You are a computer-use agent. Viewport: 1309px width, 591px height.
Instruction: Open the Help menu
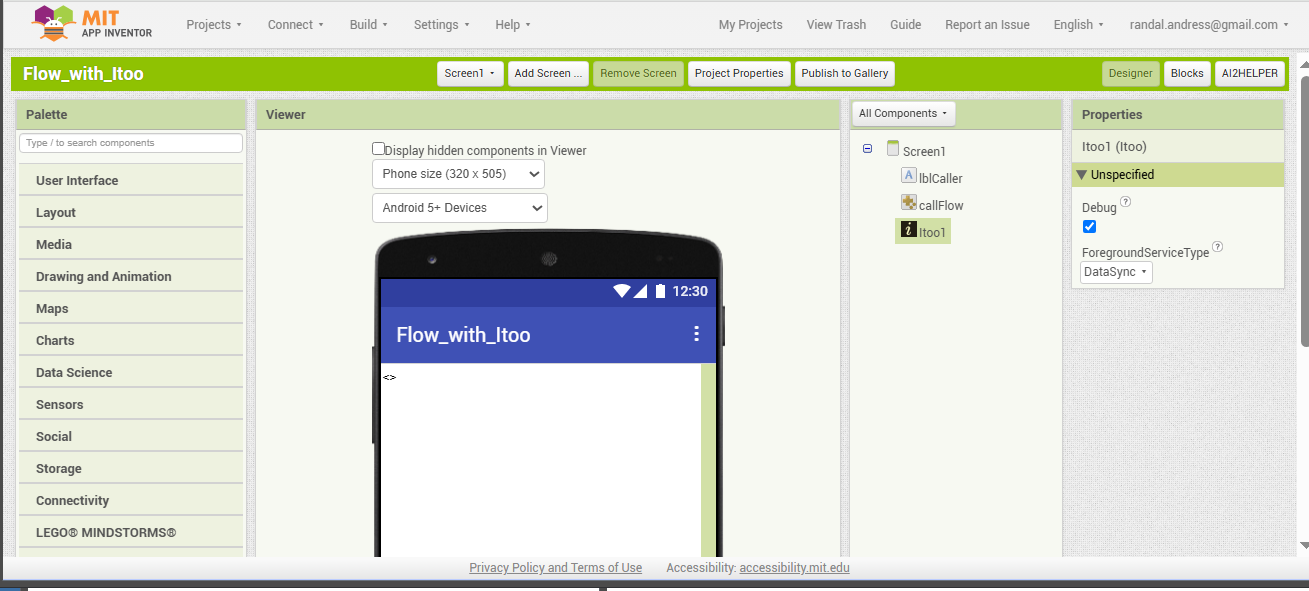click(513, 25)
